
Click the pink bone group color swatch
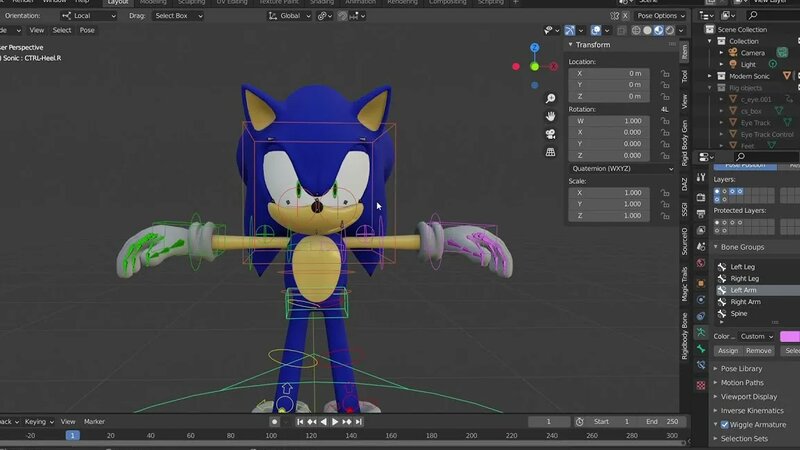pyautogui.click(x=790, y=337)
